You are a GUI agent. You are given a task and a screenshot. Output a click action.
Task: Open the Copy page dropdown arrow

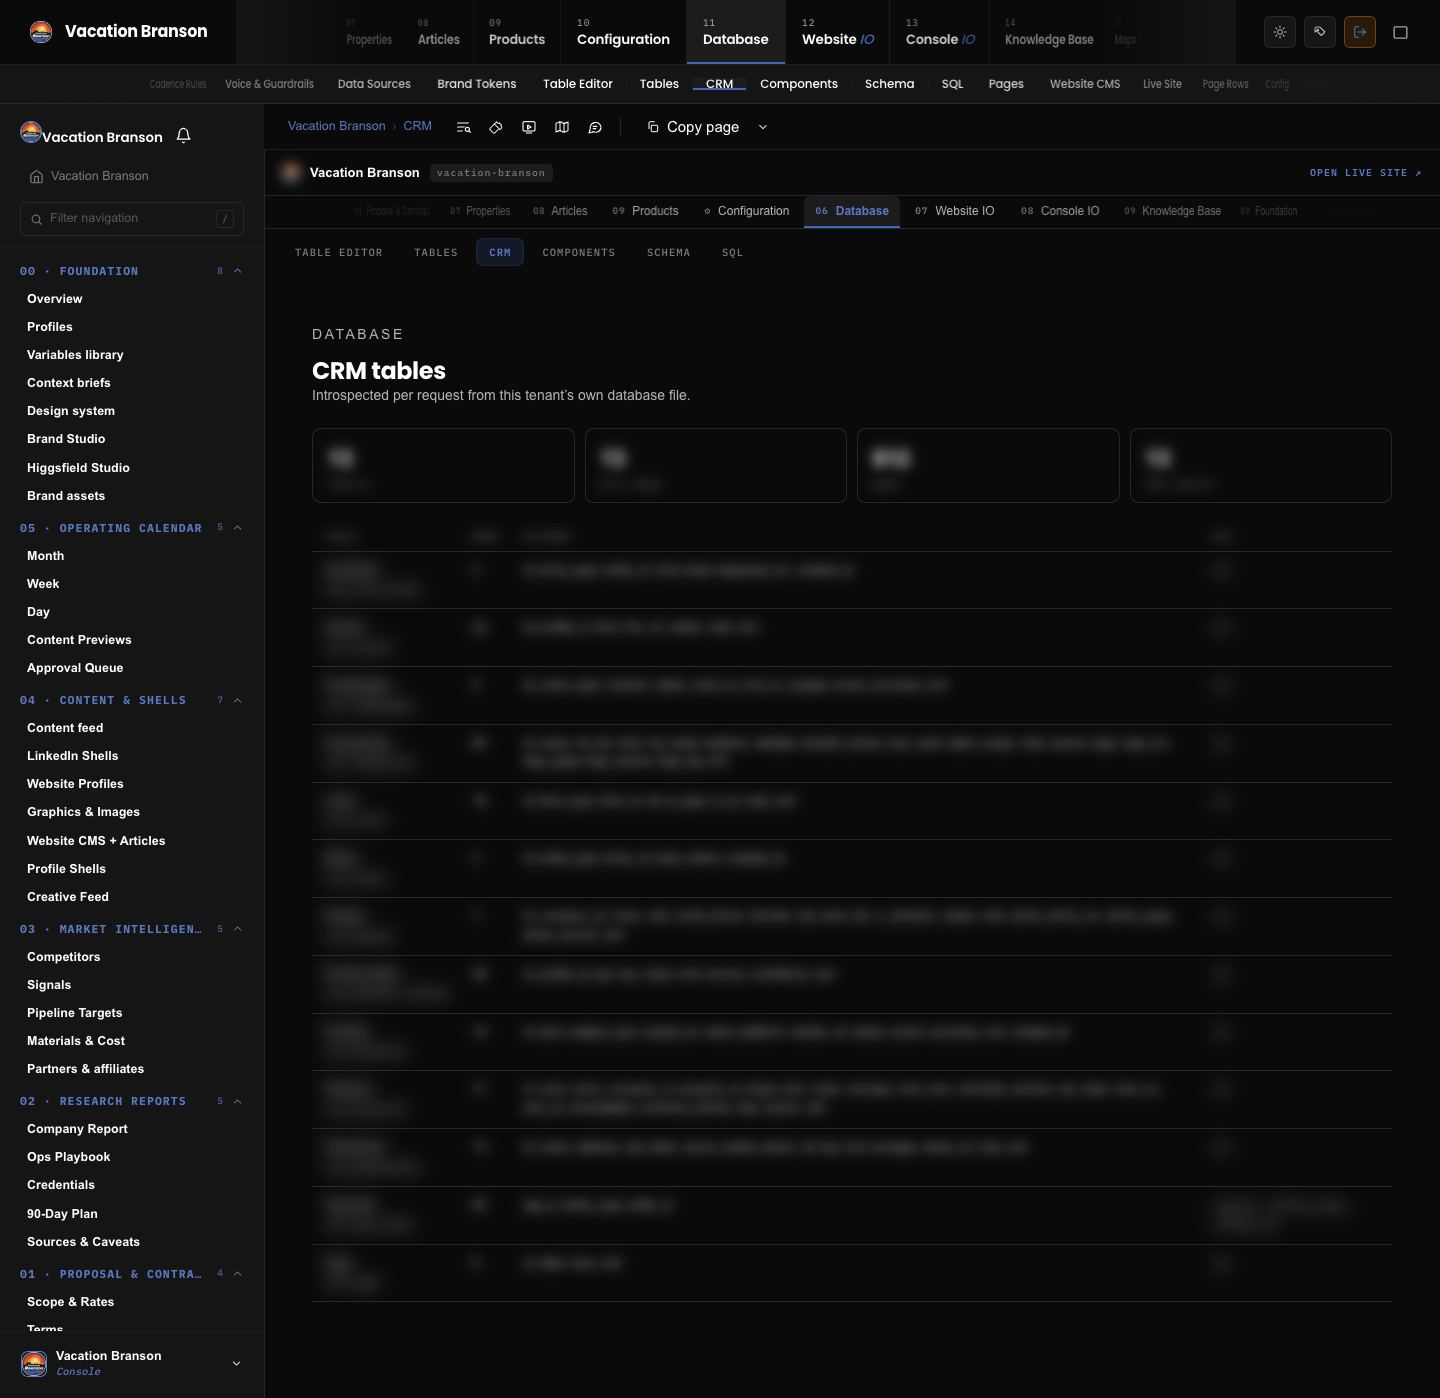(x=763, y=127)
